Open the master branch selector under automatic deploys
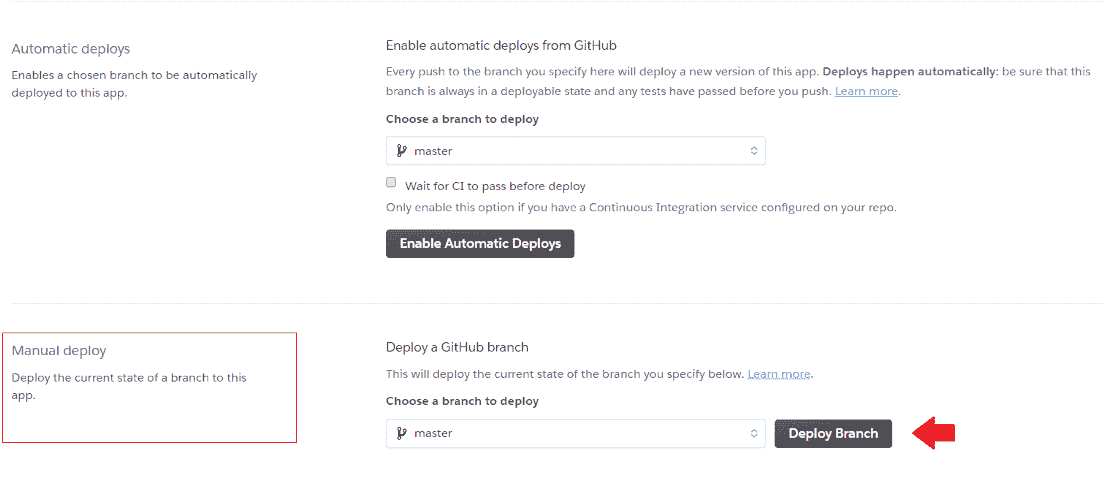 (575, 151)
